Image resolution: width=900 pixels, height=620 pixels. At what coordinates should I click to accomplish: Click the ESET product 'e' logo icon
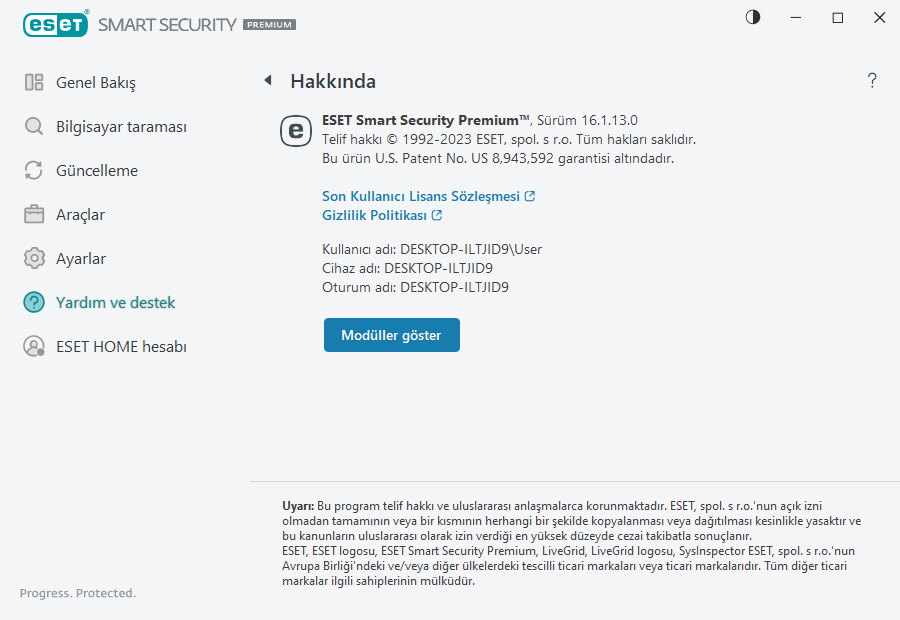point(295,130)
